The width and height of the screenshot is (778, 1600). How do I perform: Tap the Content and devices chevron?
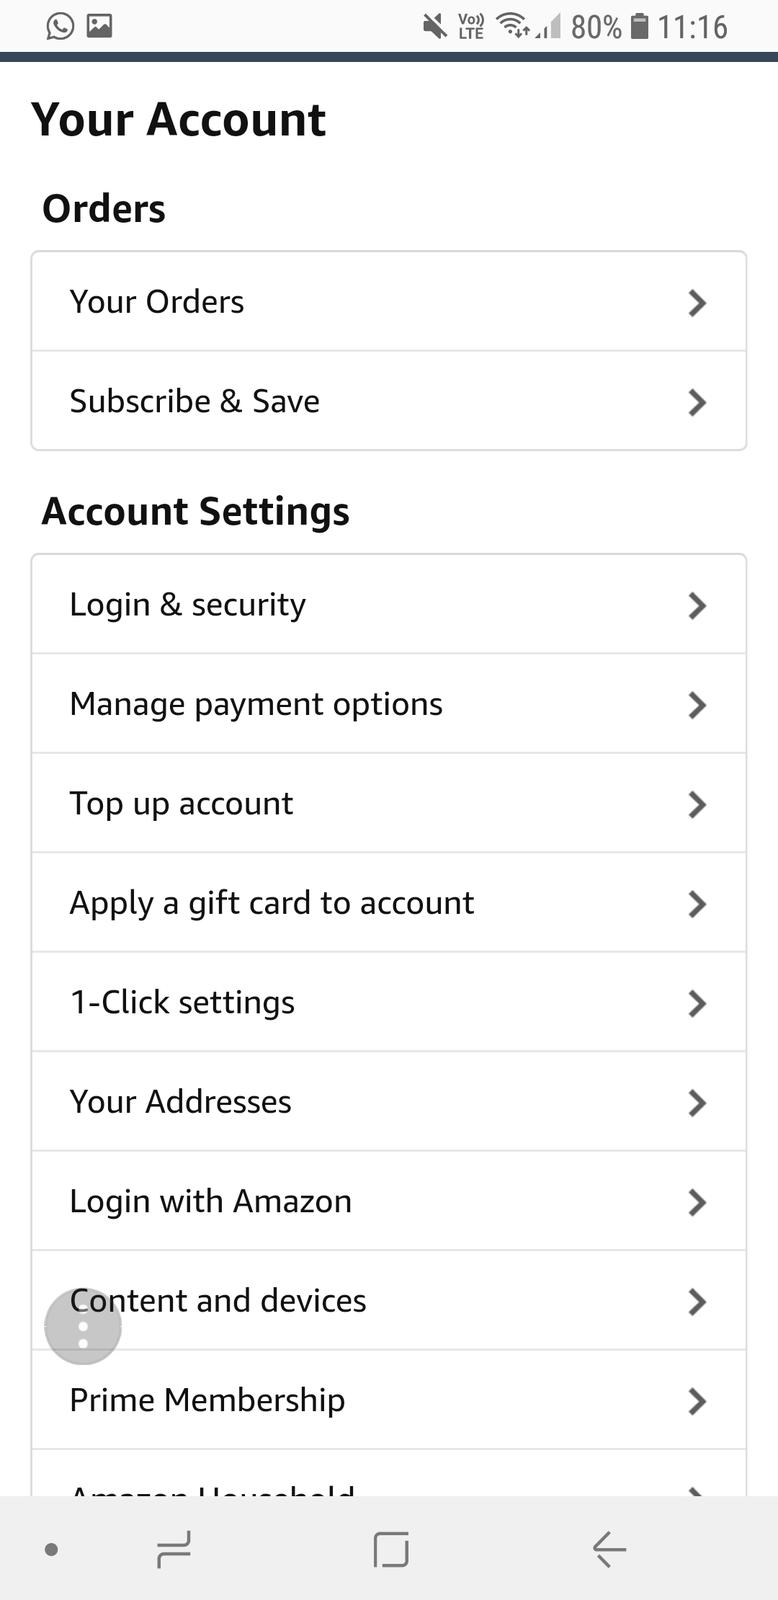click(697, 1301)
